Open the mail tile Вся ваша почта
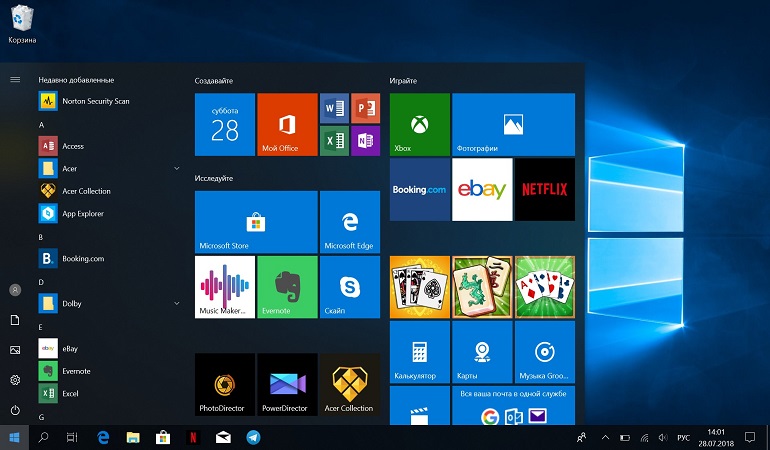 click(x=513, y=405)
